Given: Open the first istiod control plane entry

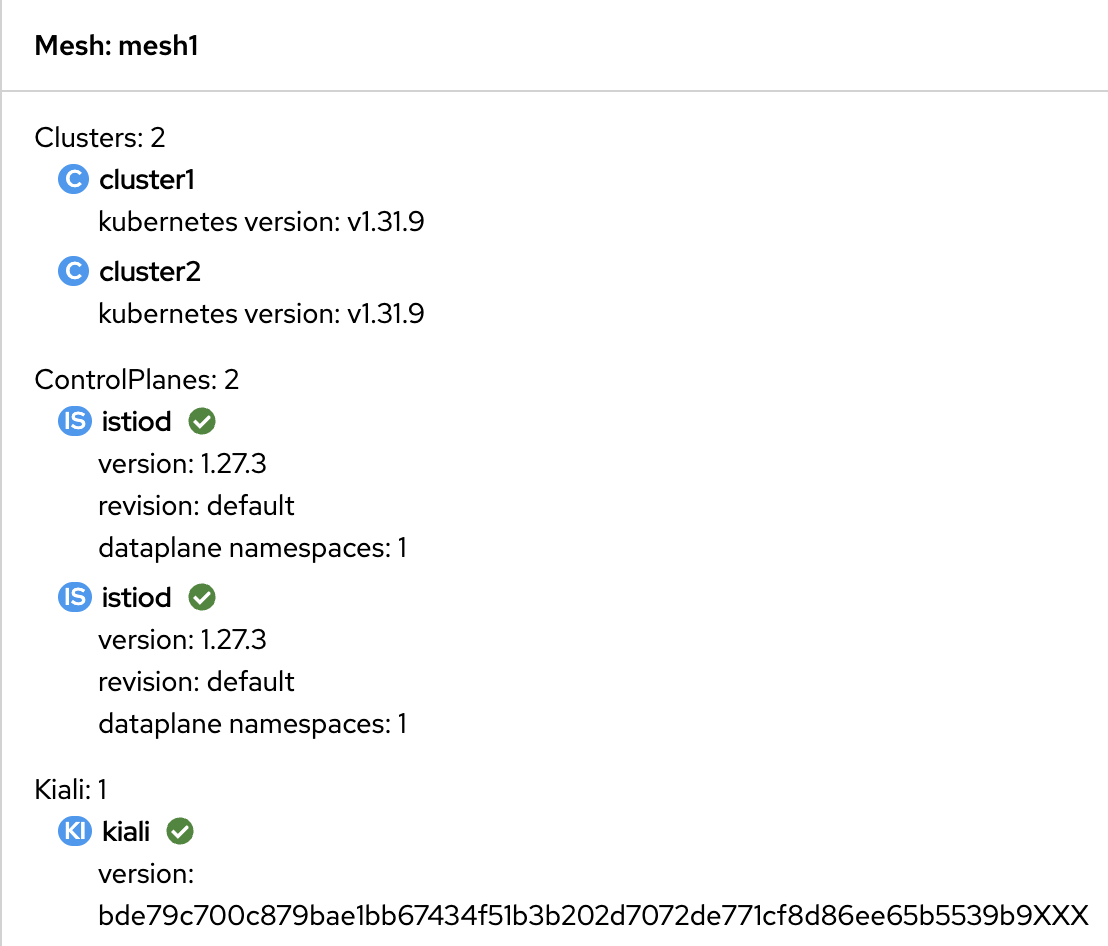Looking at the screenshot, I should (x=137, y=422).
